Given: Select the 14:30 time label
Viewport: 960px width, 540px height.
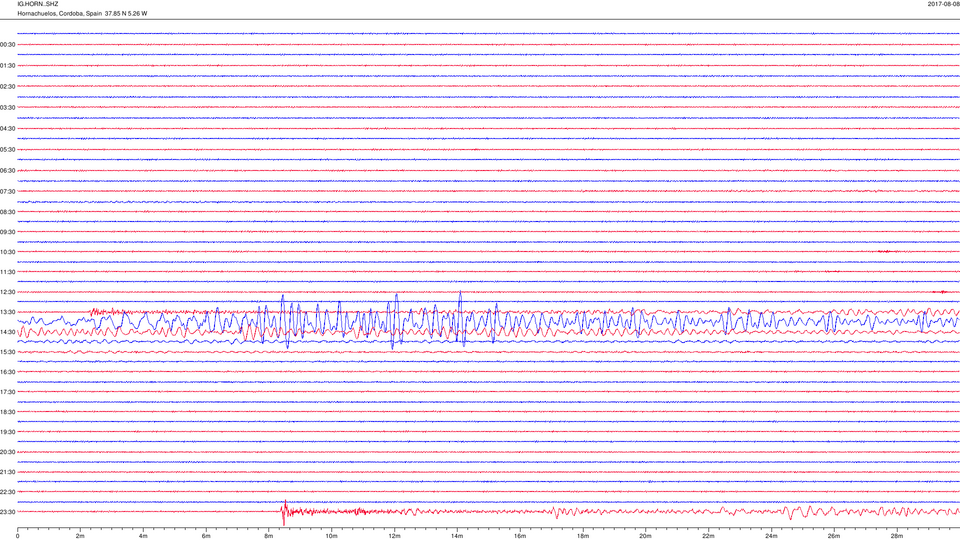Looking at the screenshot, I should [7, 332].
